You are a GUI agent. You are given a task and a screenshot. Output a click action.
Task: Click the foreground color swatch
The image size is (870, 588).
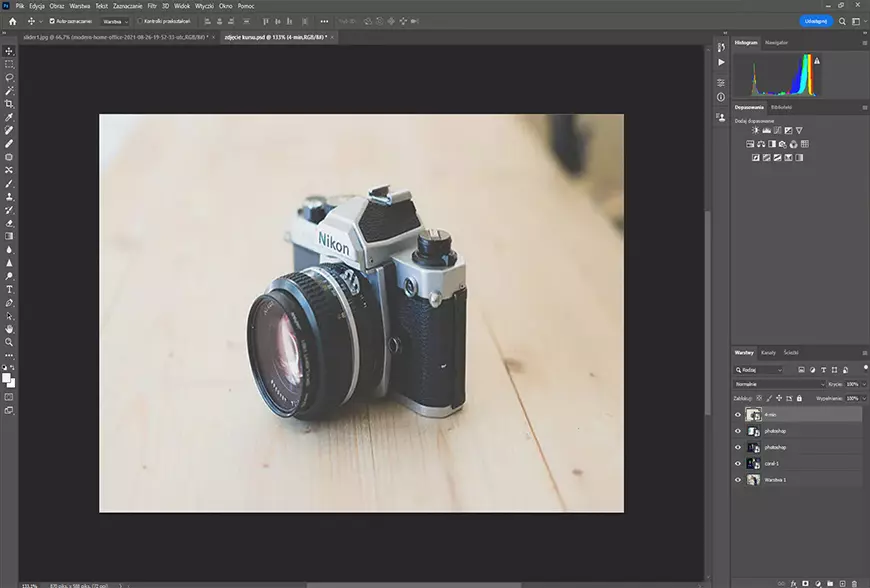tap(6, 378)
